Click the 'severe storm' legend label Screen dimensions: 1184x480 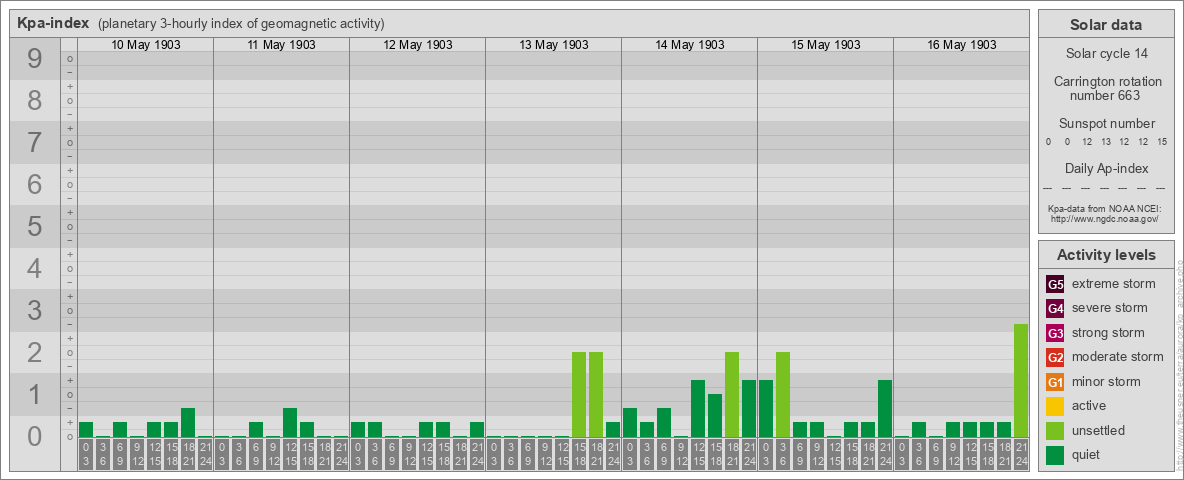pyautogui.click(x=1109, y=308)
